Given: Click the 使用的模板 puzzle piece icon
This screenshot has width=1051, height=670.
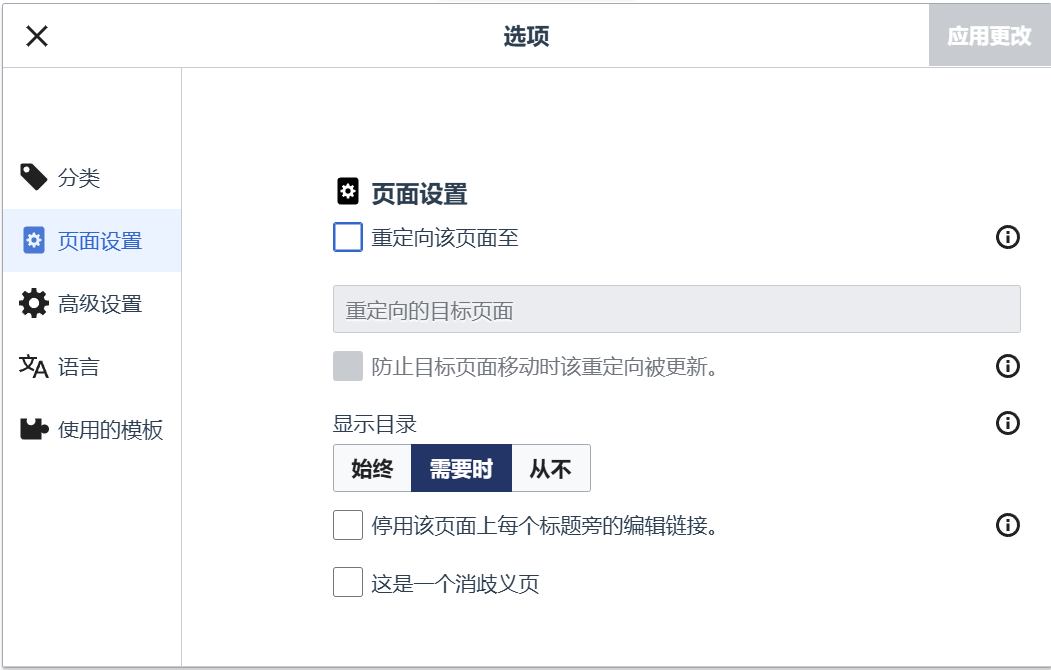Looking at the screenshot, I should pyautogui.click(x=34, y=430).
